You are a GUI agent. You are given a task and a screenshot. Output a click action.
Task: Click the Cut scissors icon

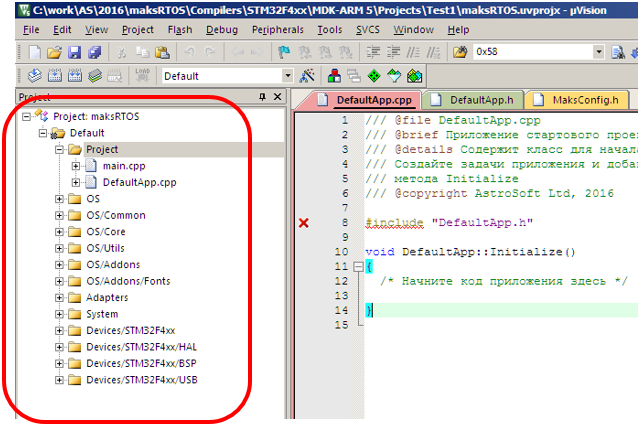pyautogui.click(x=122, y=52)
